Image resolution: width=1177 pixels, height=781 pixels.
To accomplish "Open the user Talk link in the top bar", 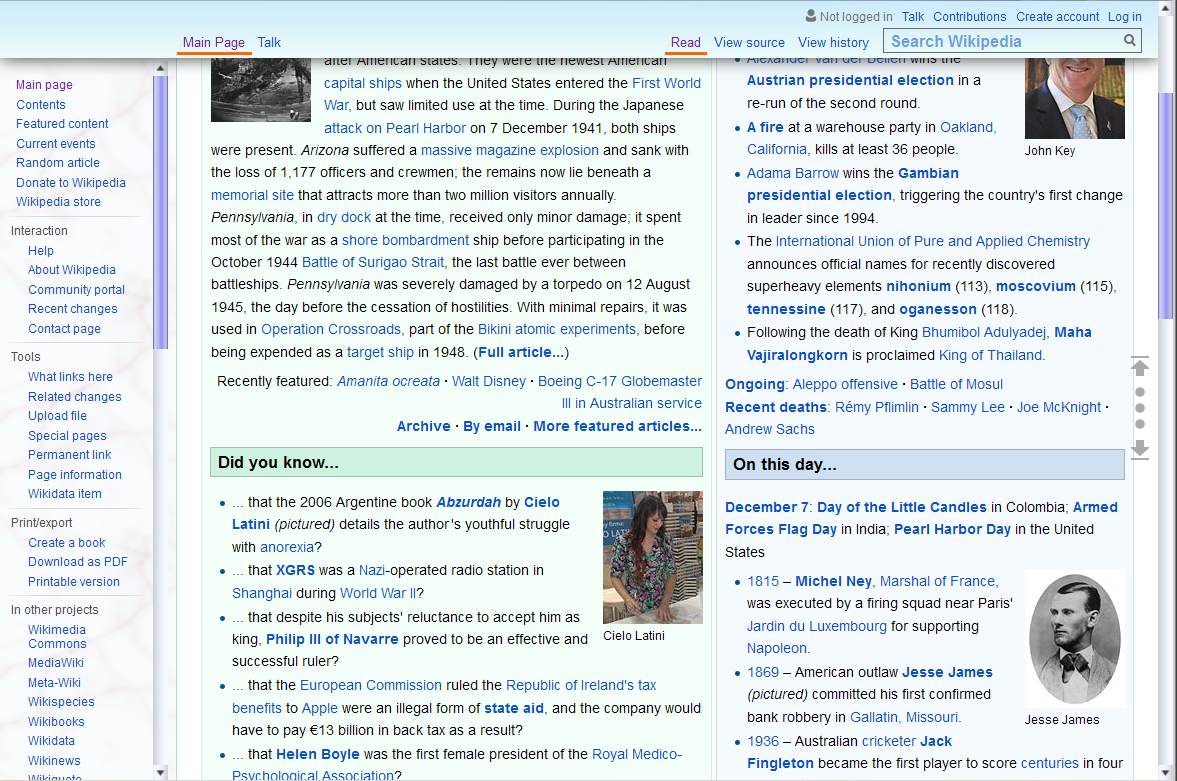I will coord(913,17).
